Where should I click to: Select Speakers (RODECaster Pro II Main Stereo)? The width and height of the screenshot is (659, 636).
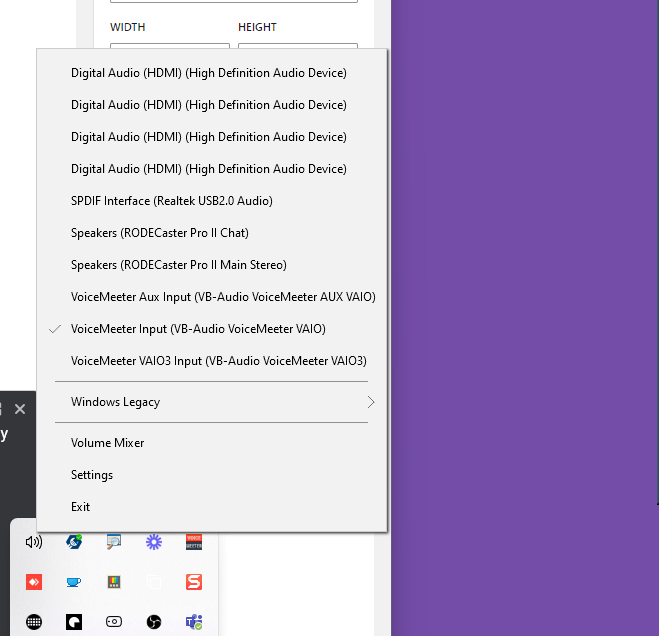pos(212,265)
